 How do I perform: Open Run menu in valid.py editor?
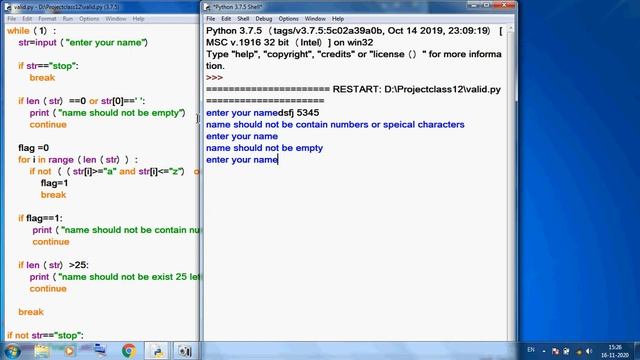[x=68, y=19]
